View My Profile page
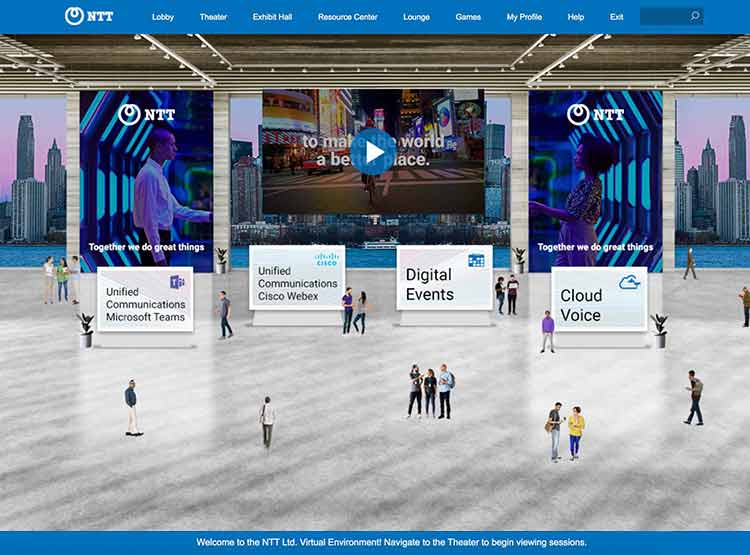750x555 pixels. coord(525,17)
